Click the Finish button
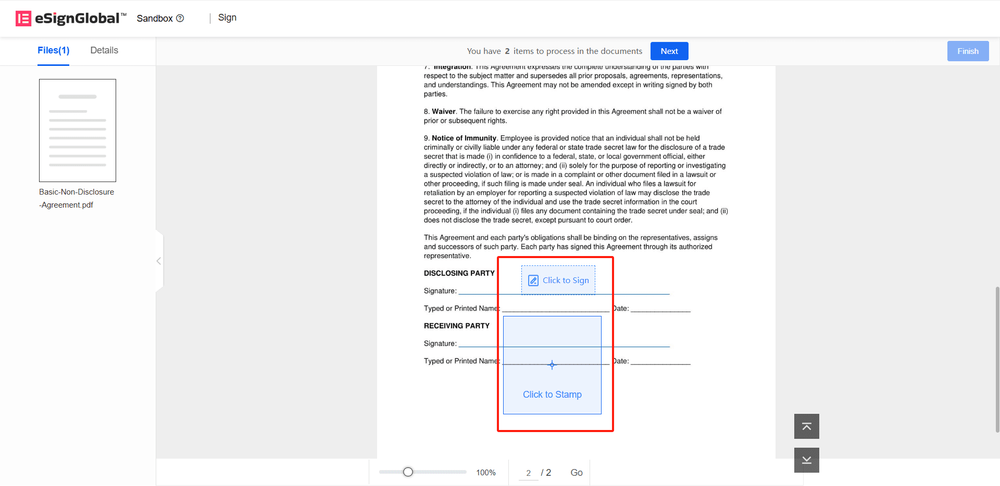Image resolution: width=1000 pixels, height=486 pixels. (967, 51)
